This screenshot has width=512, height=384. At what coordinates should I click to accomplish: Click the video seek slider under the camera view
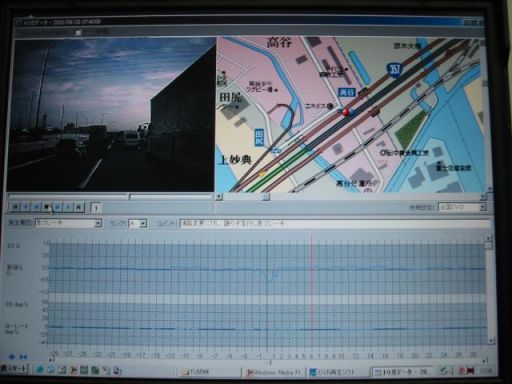pos(110,197)
